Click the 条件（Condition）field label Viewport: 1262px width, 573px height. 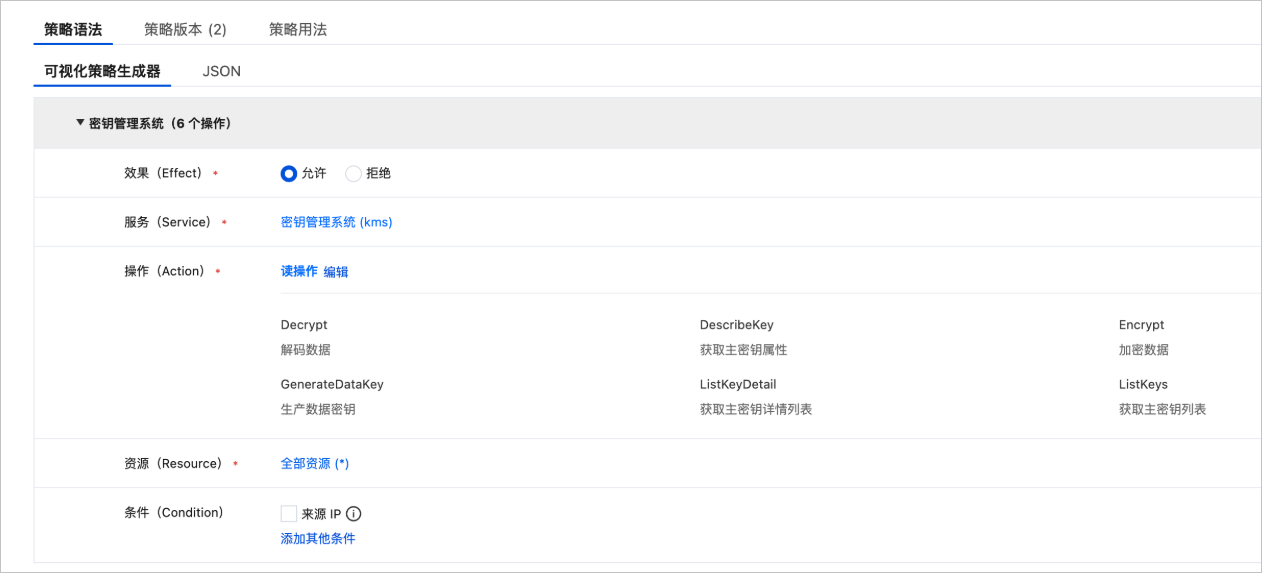174,512
